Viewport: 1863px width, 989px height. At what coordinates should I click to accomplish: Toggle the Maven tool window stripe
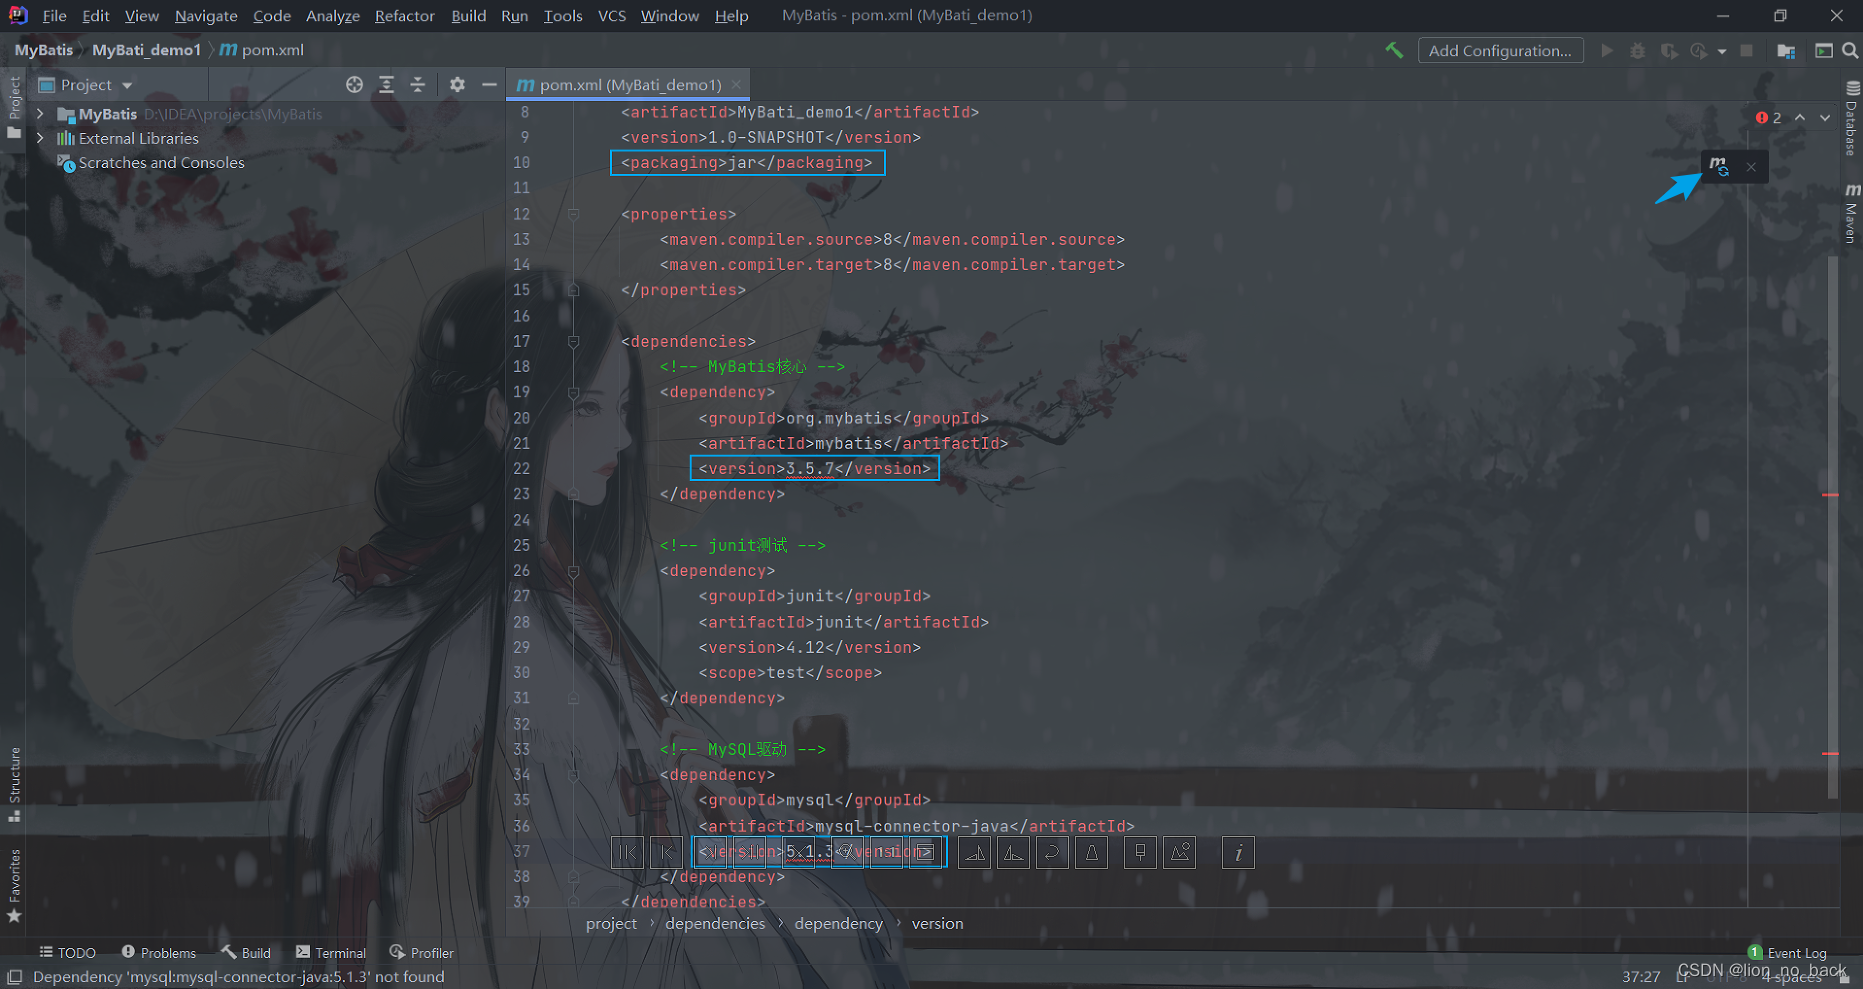coord(1852,213)
